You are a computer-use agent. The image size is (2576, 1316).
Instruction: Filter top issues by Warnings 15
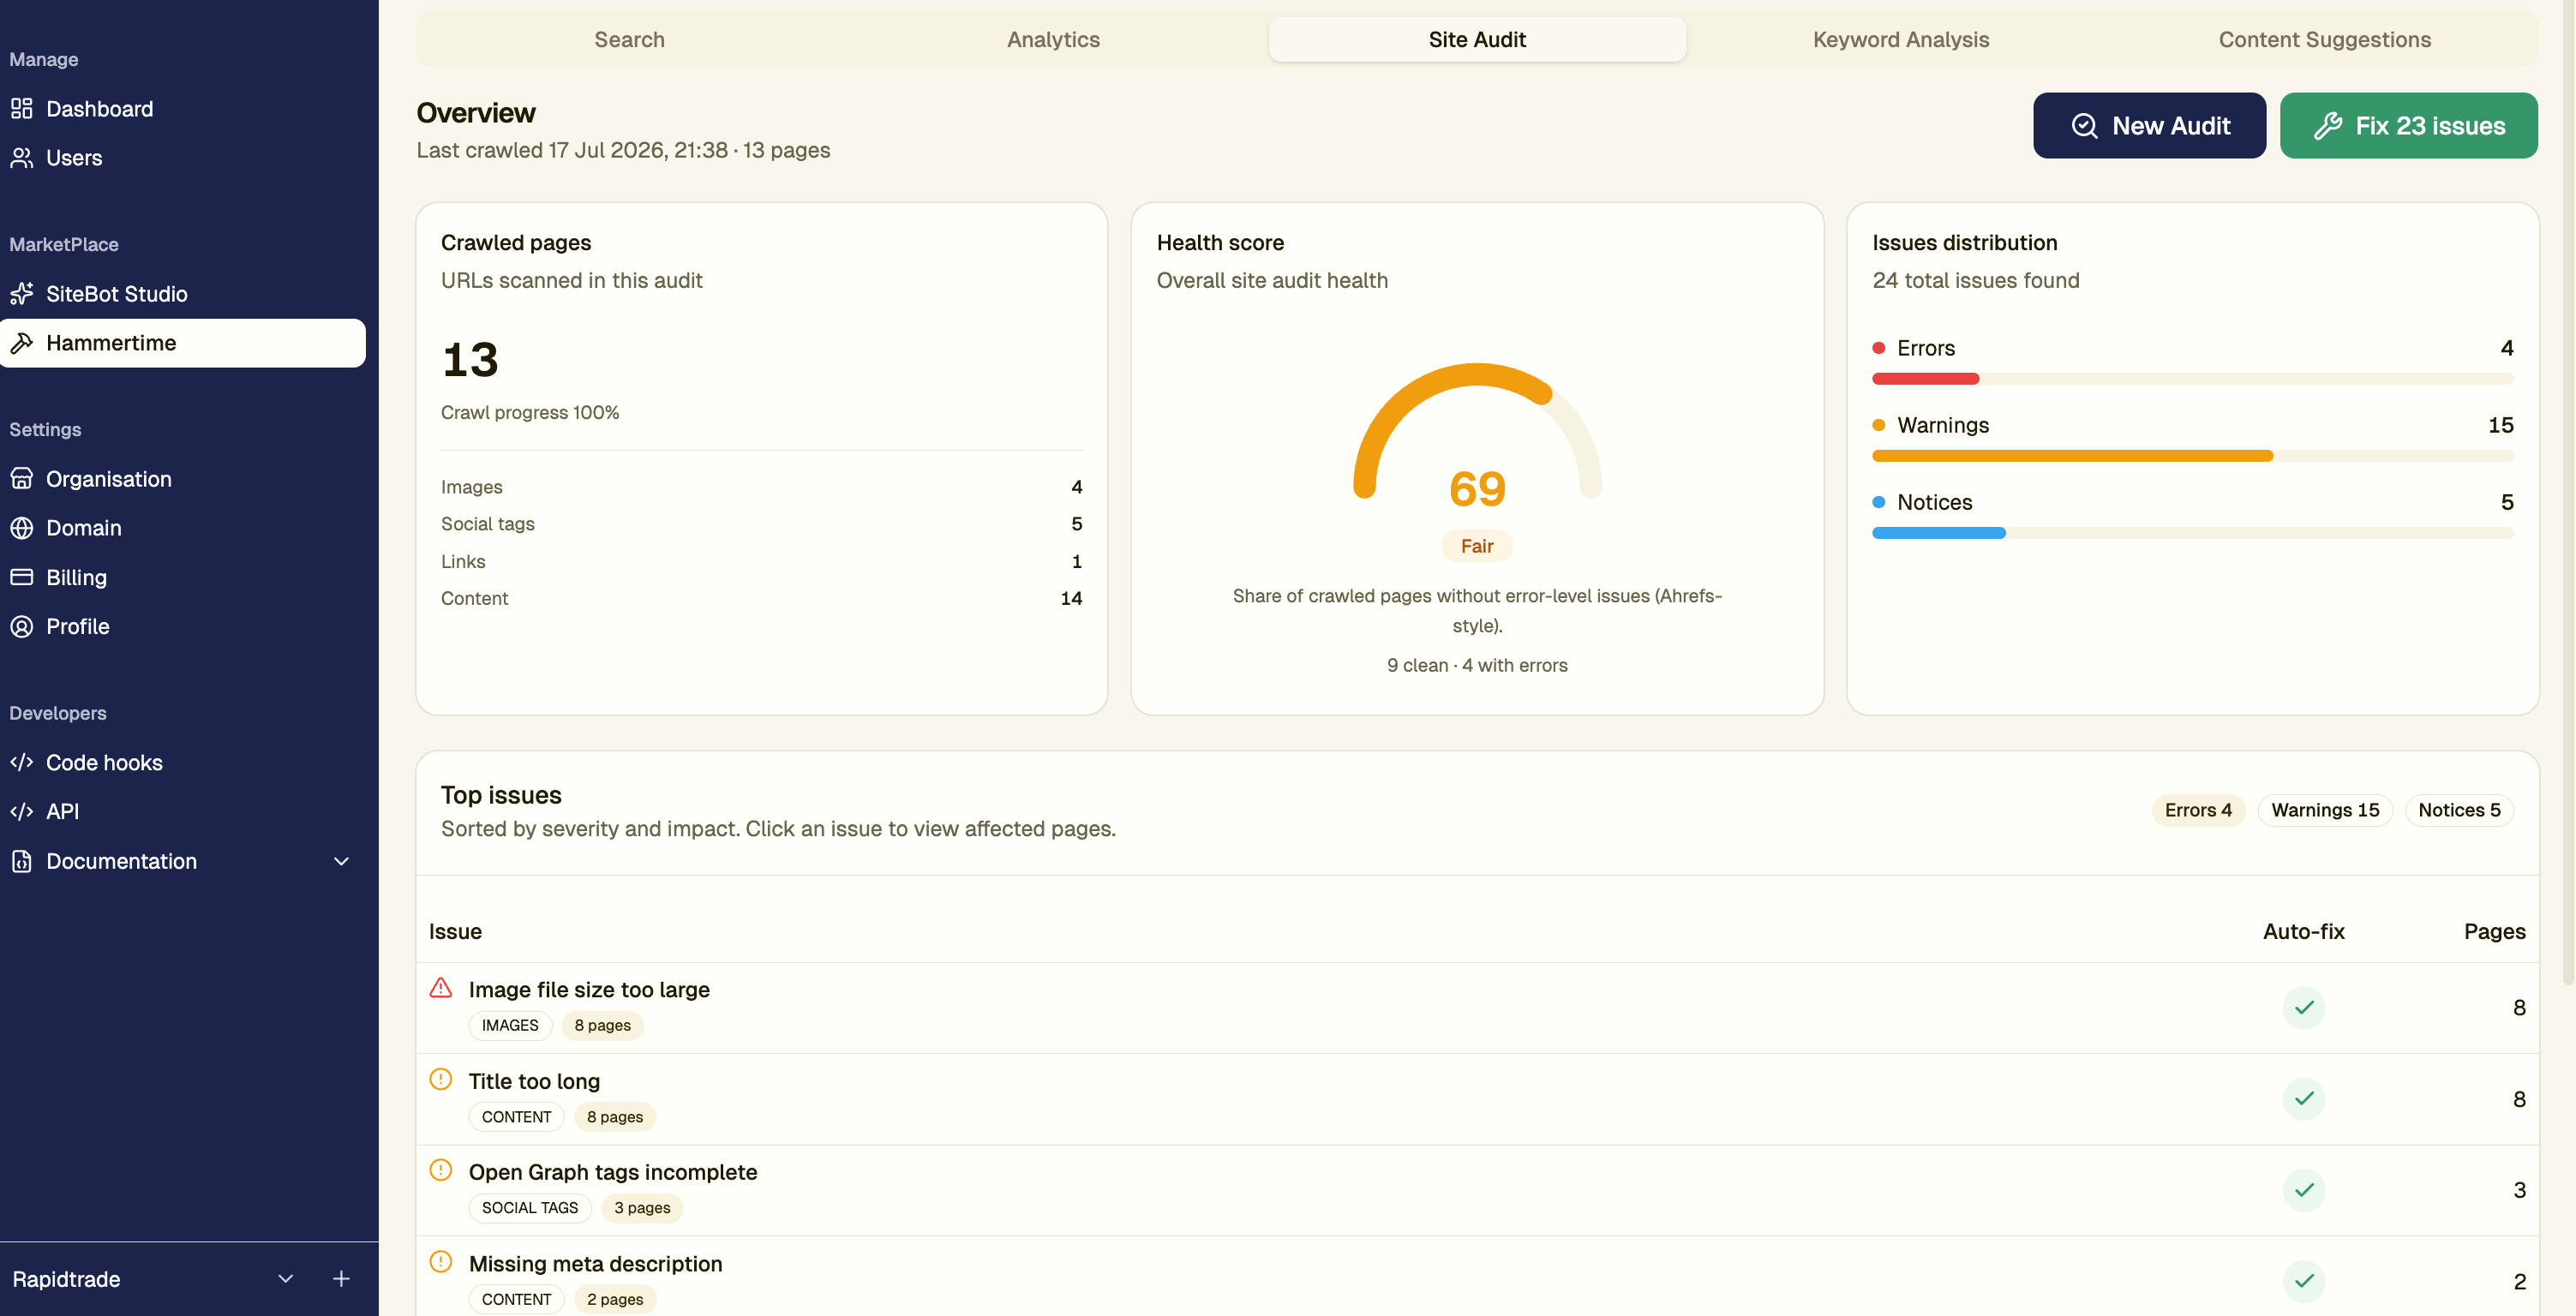(x=2325, y=810)
